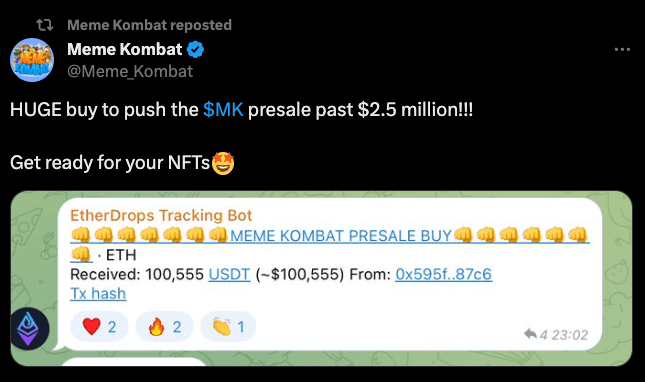Click the Meme Kombat reposted label
This screenshot has height=382, width=645.
(150, 25)
